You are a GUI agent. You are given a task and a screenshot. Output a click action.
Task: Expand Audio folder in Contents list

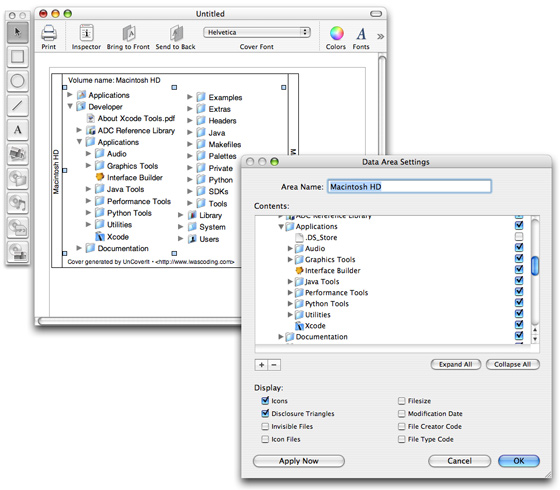(x=290, y=248)
